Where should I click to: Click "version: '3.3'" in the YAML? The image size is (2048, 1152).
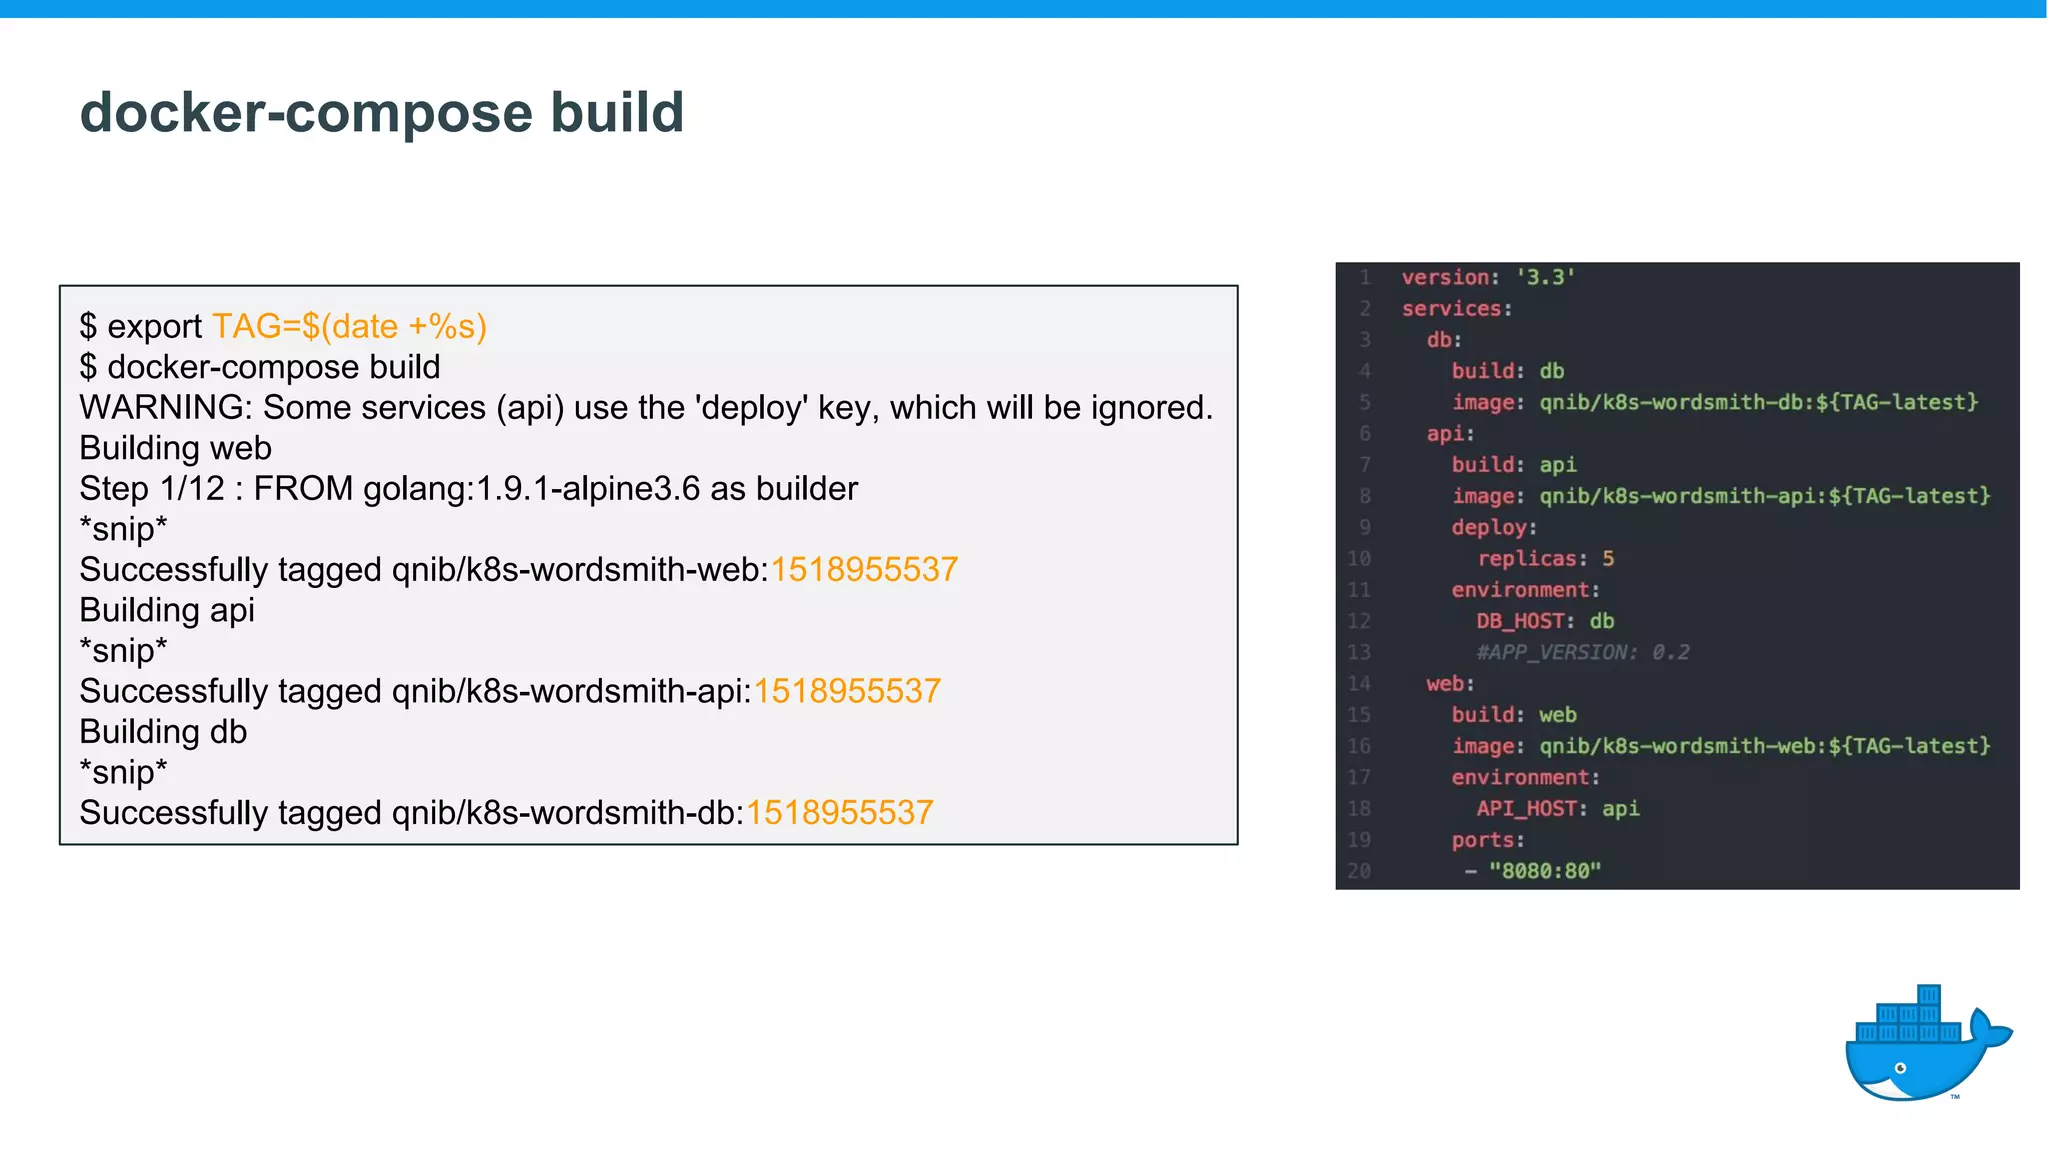coord(1488,277)
